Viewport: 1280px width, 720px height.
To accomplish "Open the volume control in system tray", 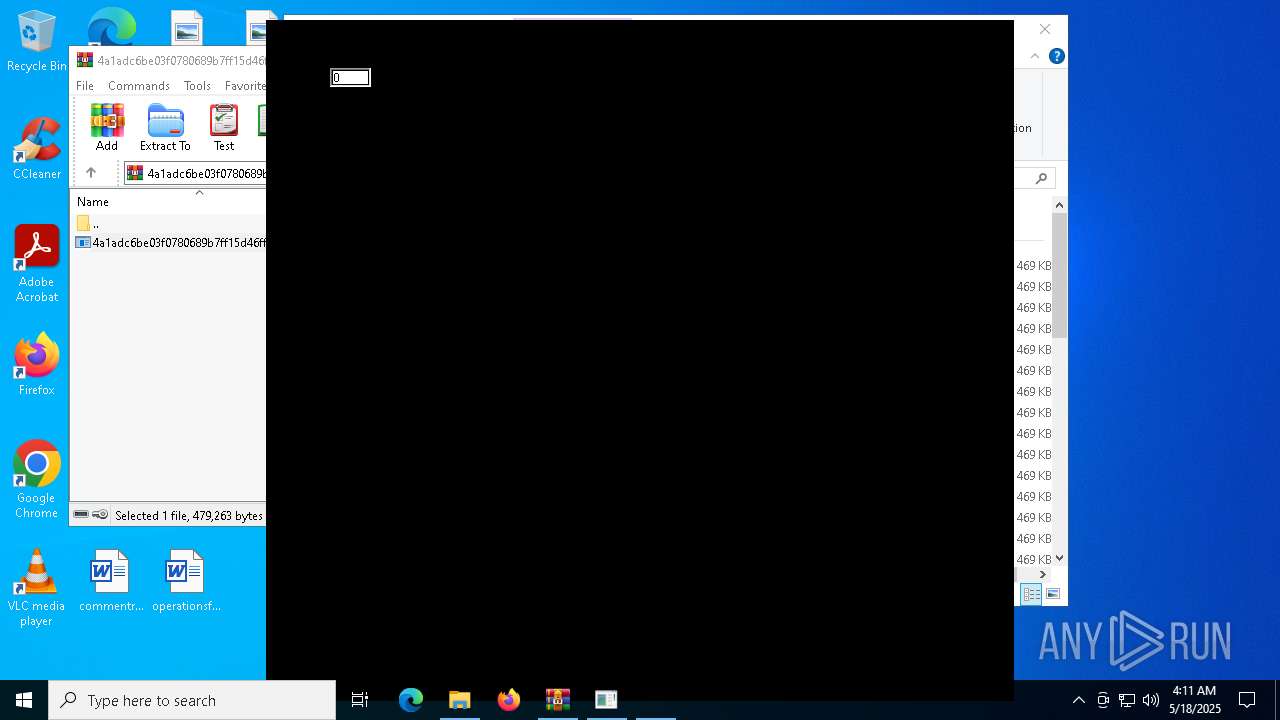I will [1151, 700].
